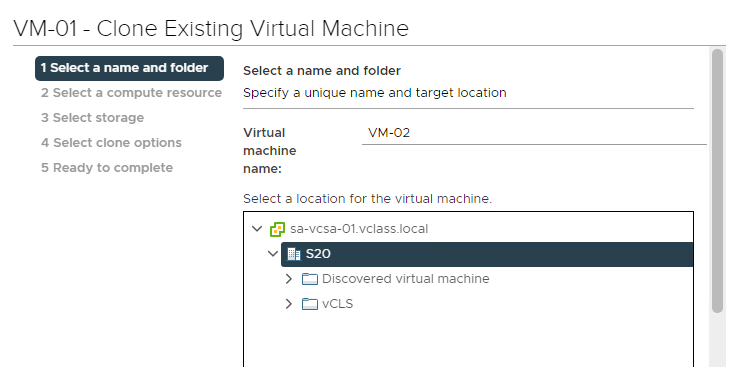Select the Discovered virtual machine label
The image size is (735, 376).
(405, 279)
